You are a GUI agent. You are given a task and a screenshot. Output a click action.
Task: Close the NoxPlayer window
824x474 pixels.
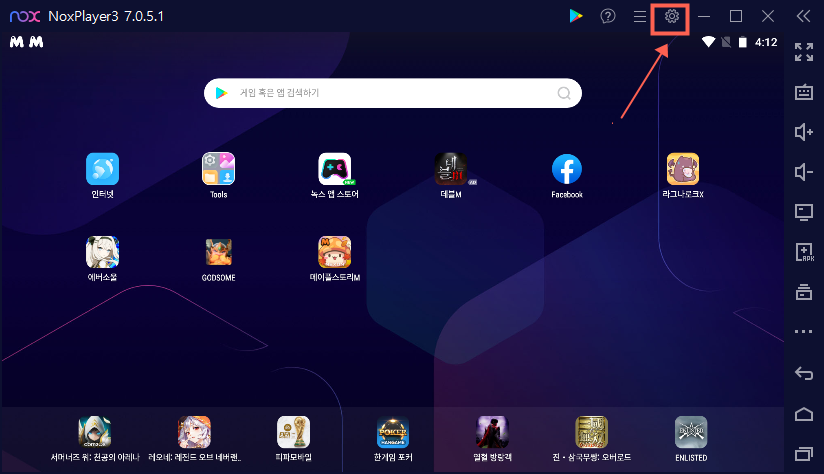[x=768, y=16]
